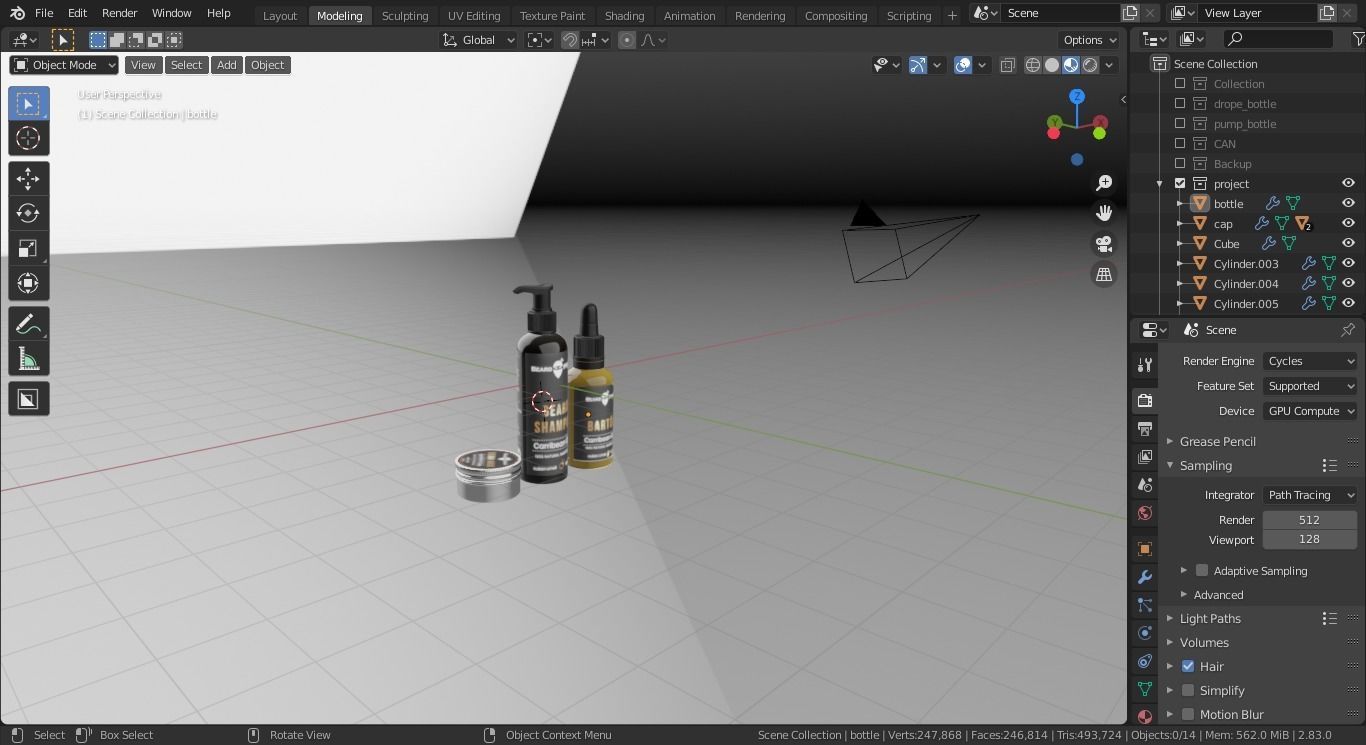Enable the Motion Blur checkbox

click(x=1188, y=714)
